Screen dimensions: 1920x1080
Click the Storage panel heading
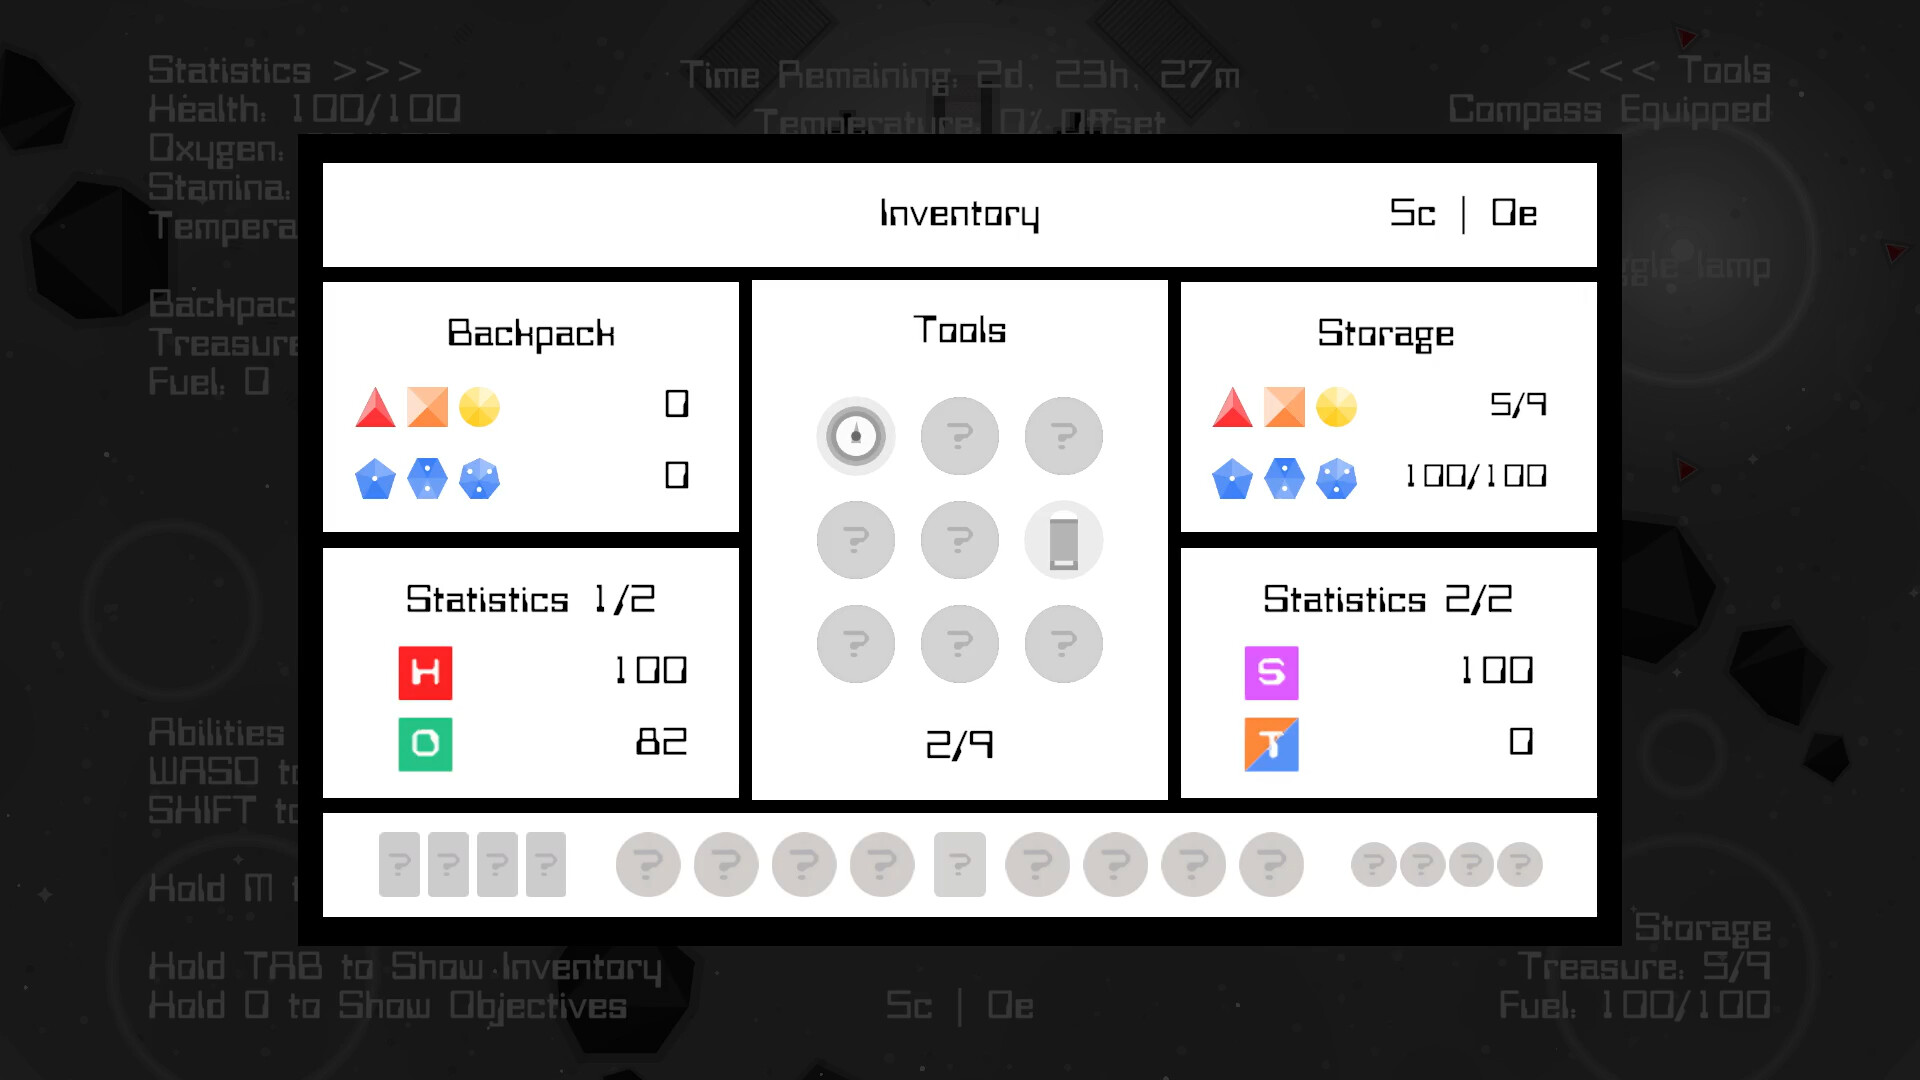pos(1385,333)
